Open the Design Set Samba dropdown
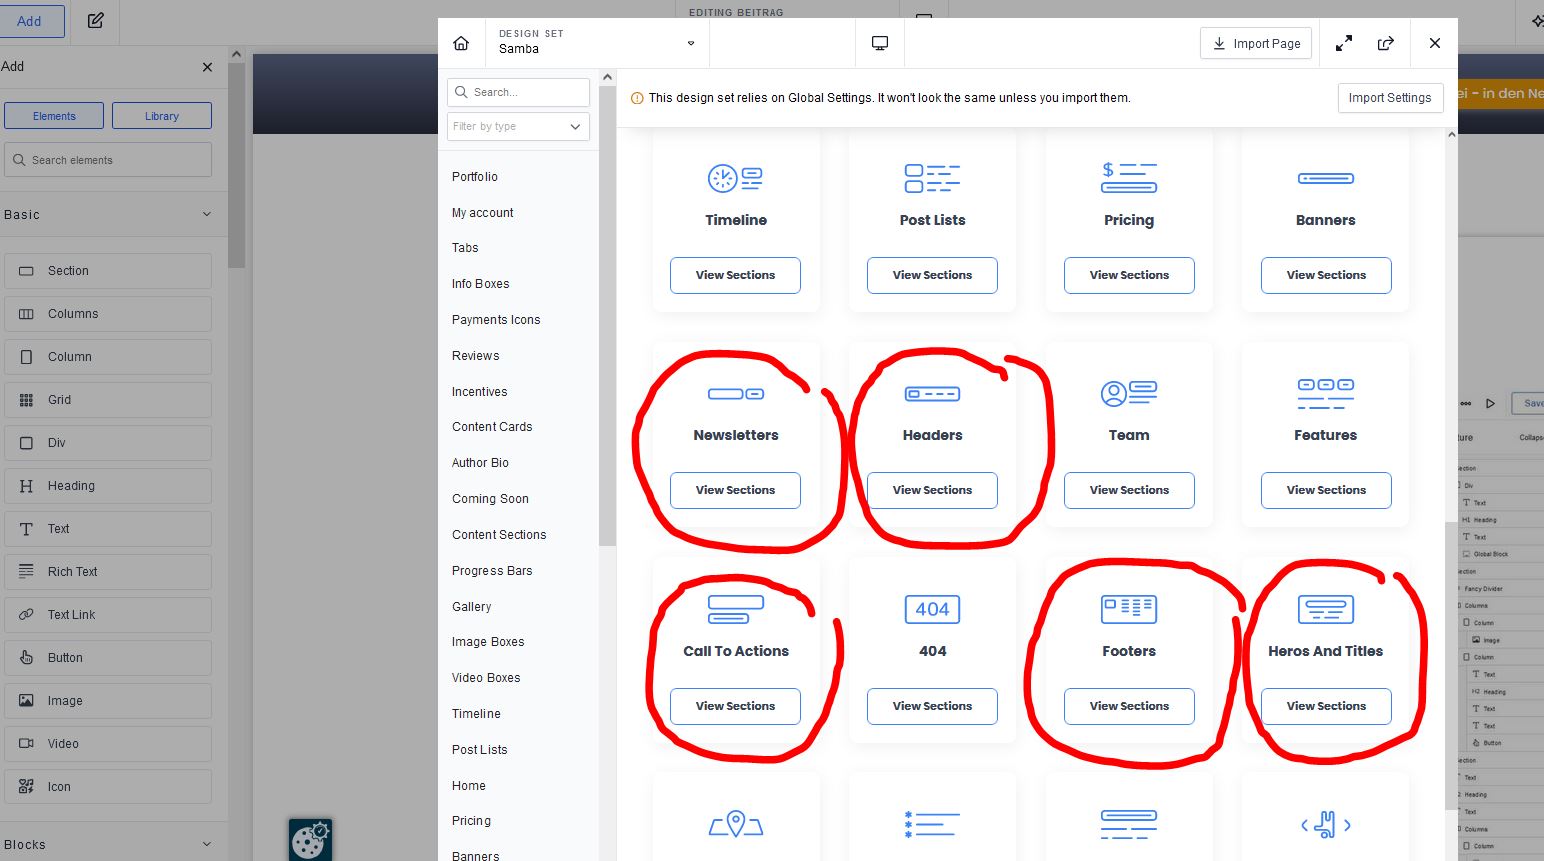This screenshot has height=861, width=1544. pyautogui.click(x=597, y=43)
